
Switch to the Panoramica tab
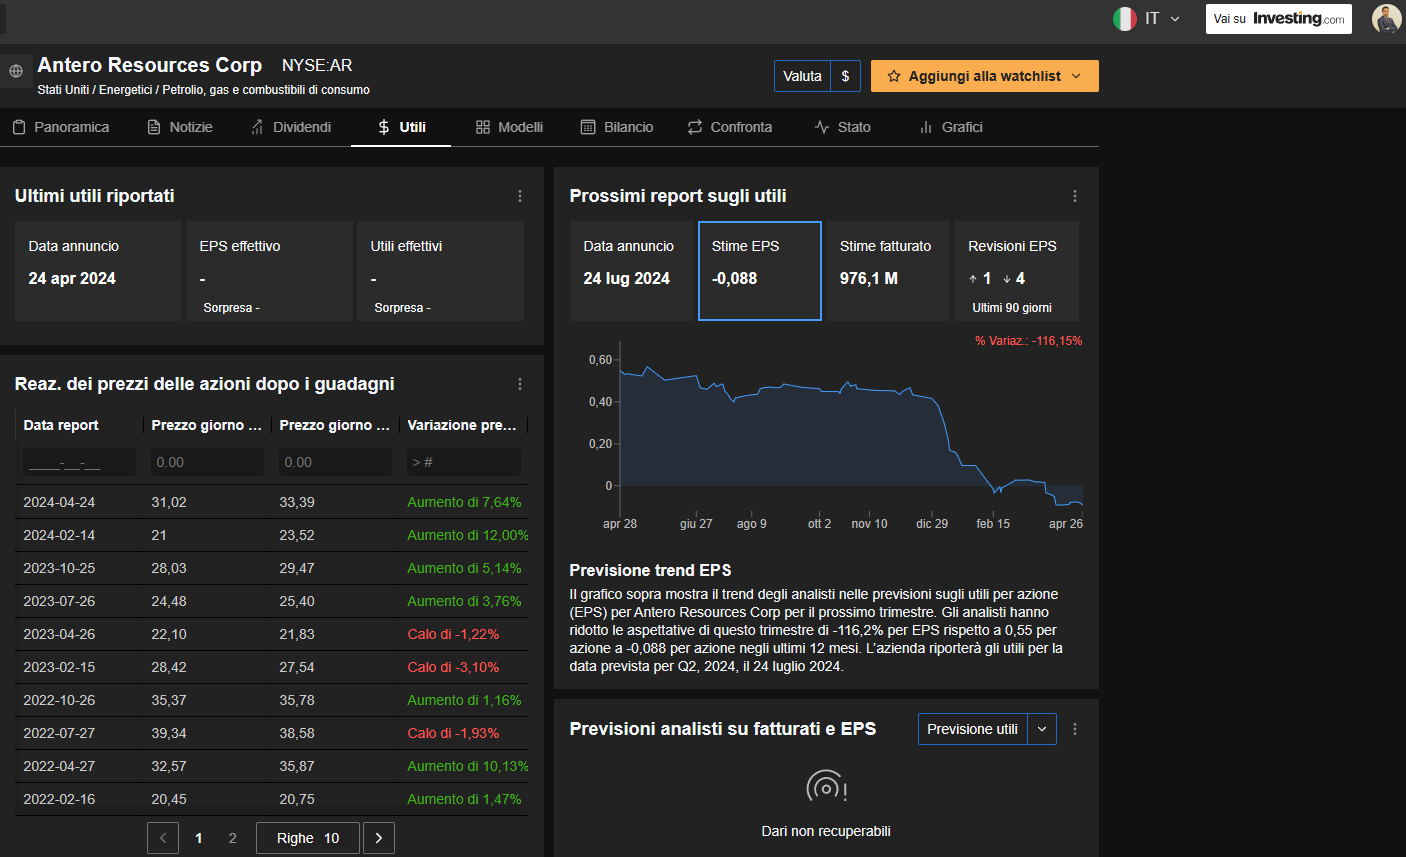point(61,127)
